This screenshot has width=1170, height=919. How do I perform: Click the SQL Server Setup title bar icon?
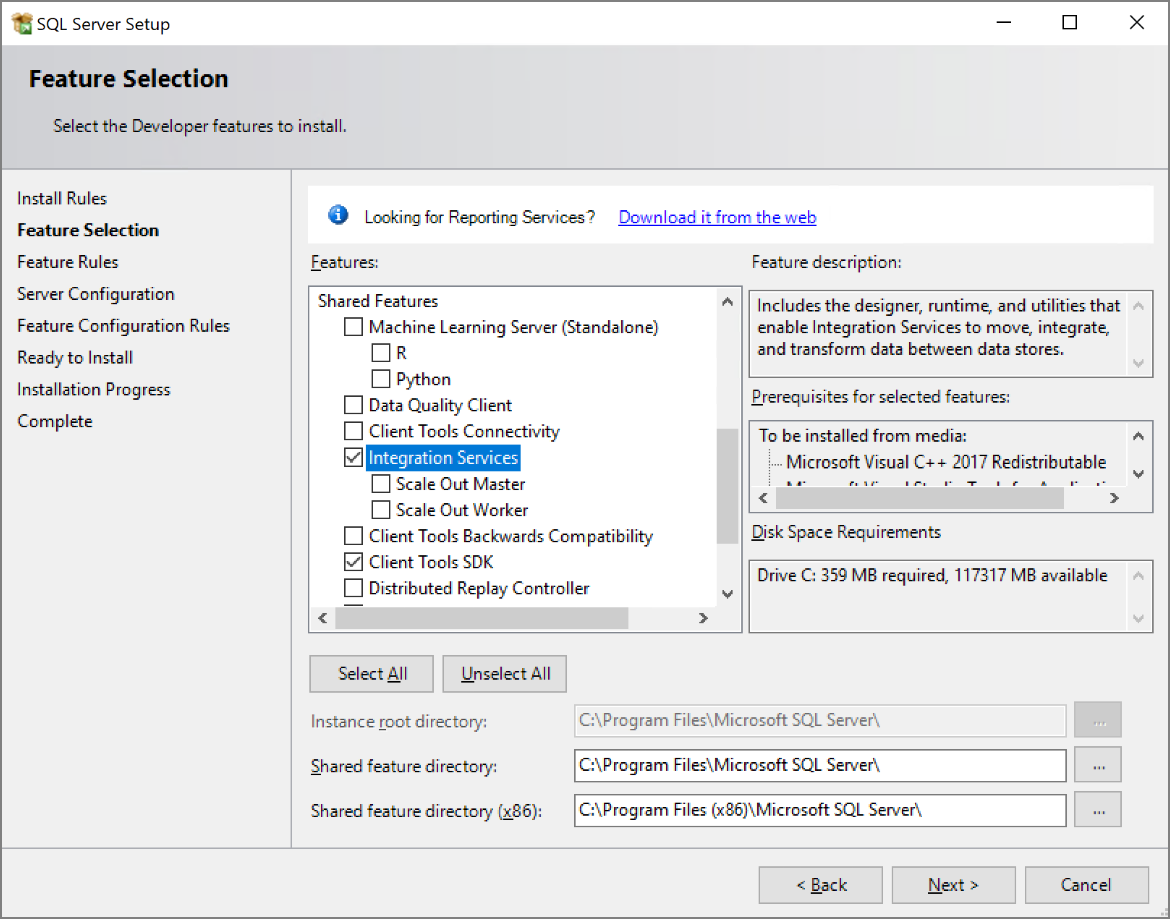[x=21, y=21]
